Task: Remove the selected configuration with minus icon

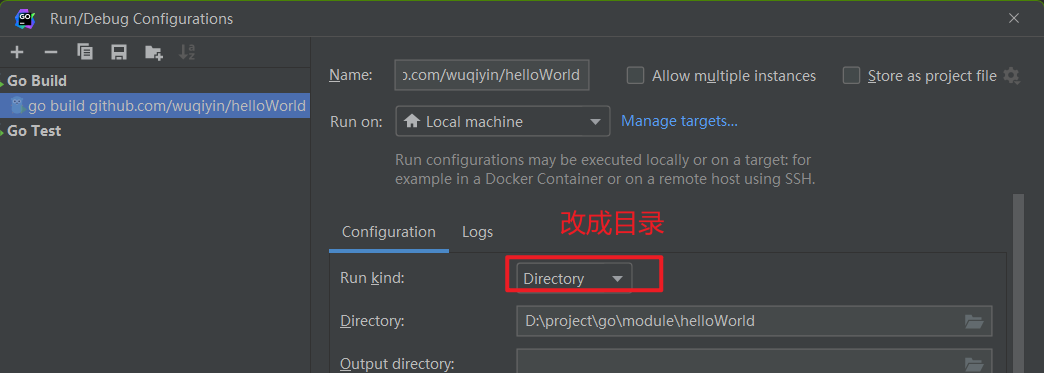Action: coord(51,52)
